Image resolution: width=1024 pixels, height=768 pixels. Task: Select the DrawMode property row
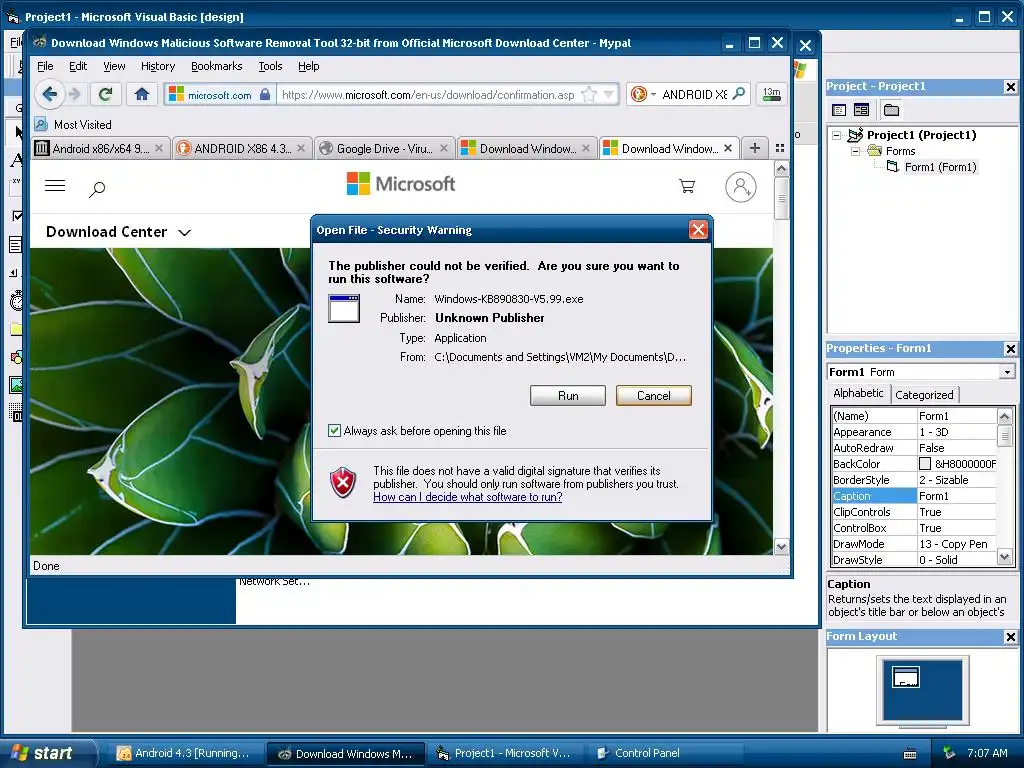914,544
